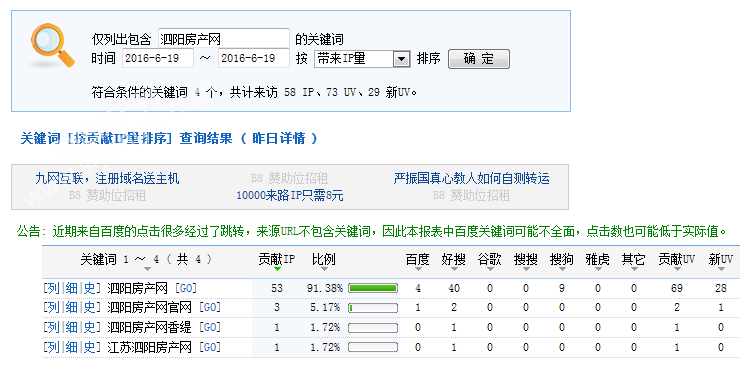Click the 5.17% ratio value
The height and width of the screenshot is (365, 755).
tap(325, 307)
